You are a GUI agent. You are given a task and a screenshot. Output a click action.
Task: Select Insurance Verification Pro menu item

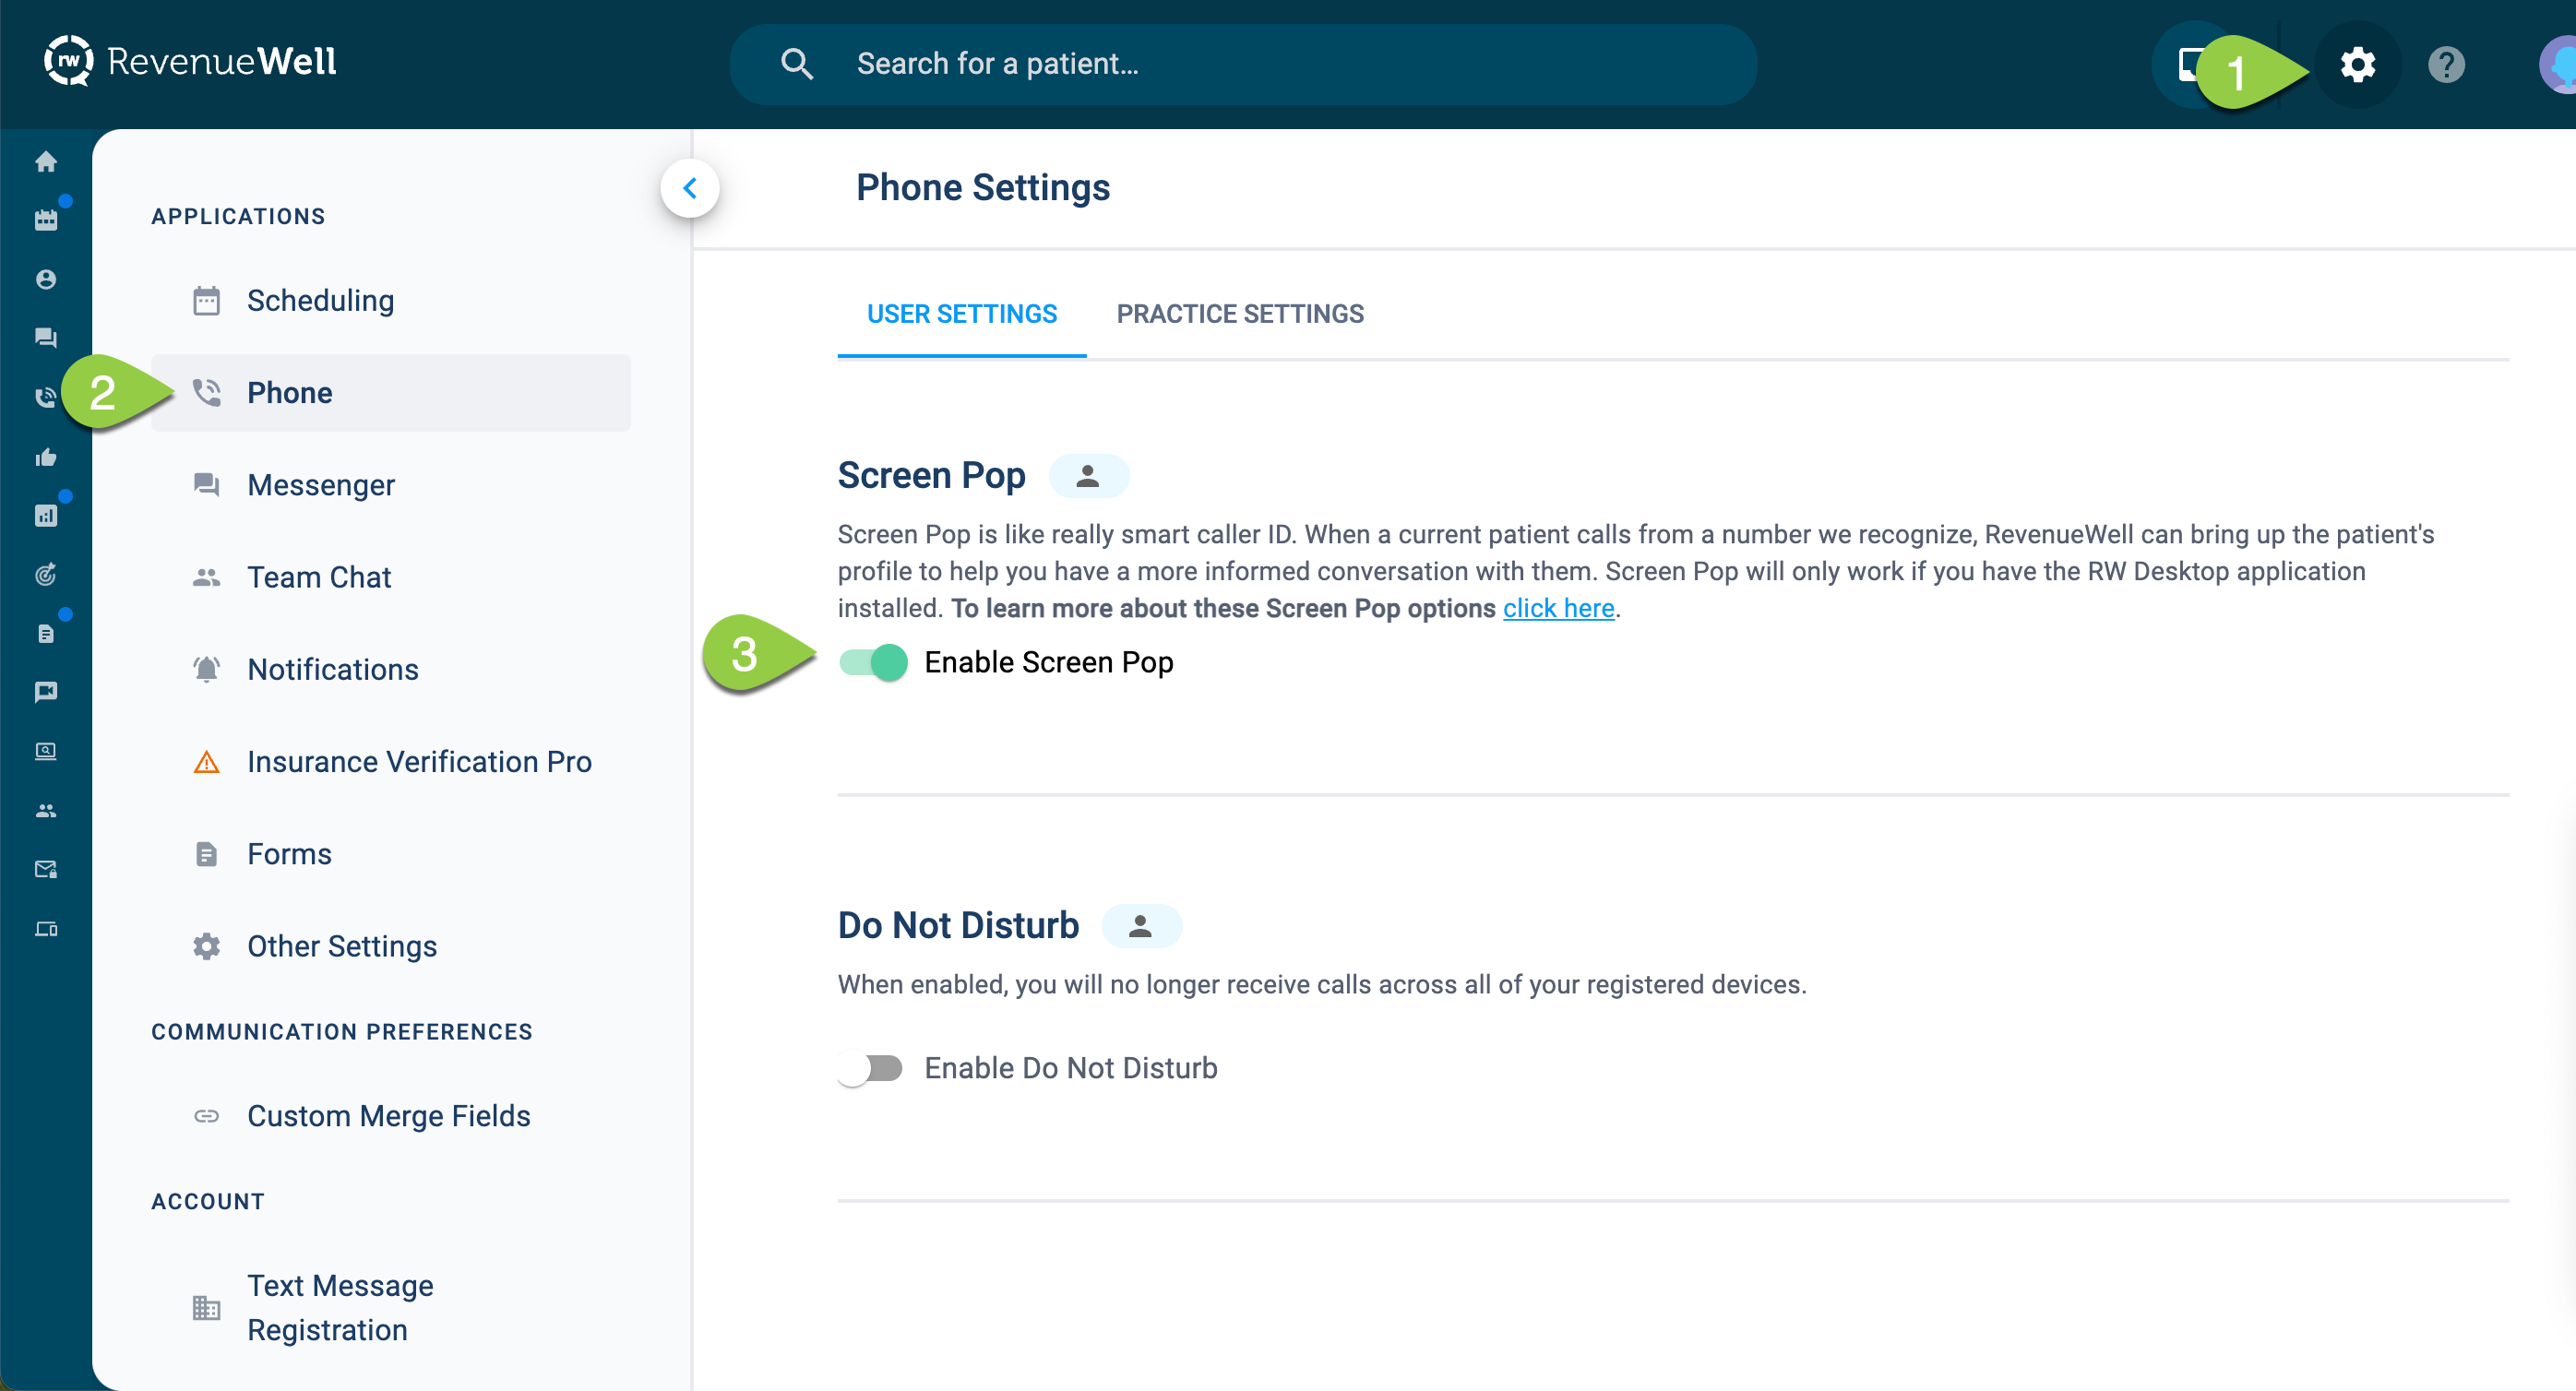pos(419,762)
